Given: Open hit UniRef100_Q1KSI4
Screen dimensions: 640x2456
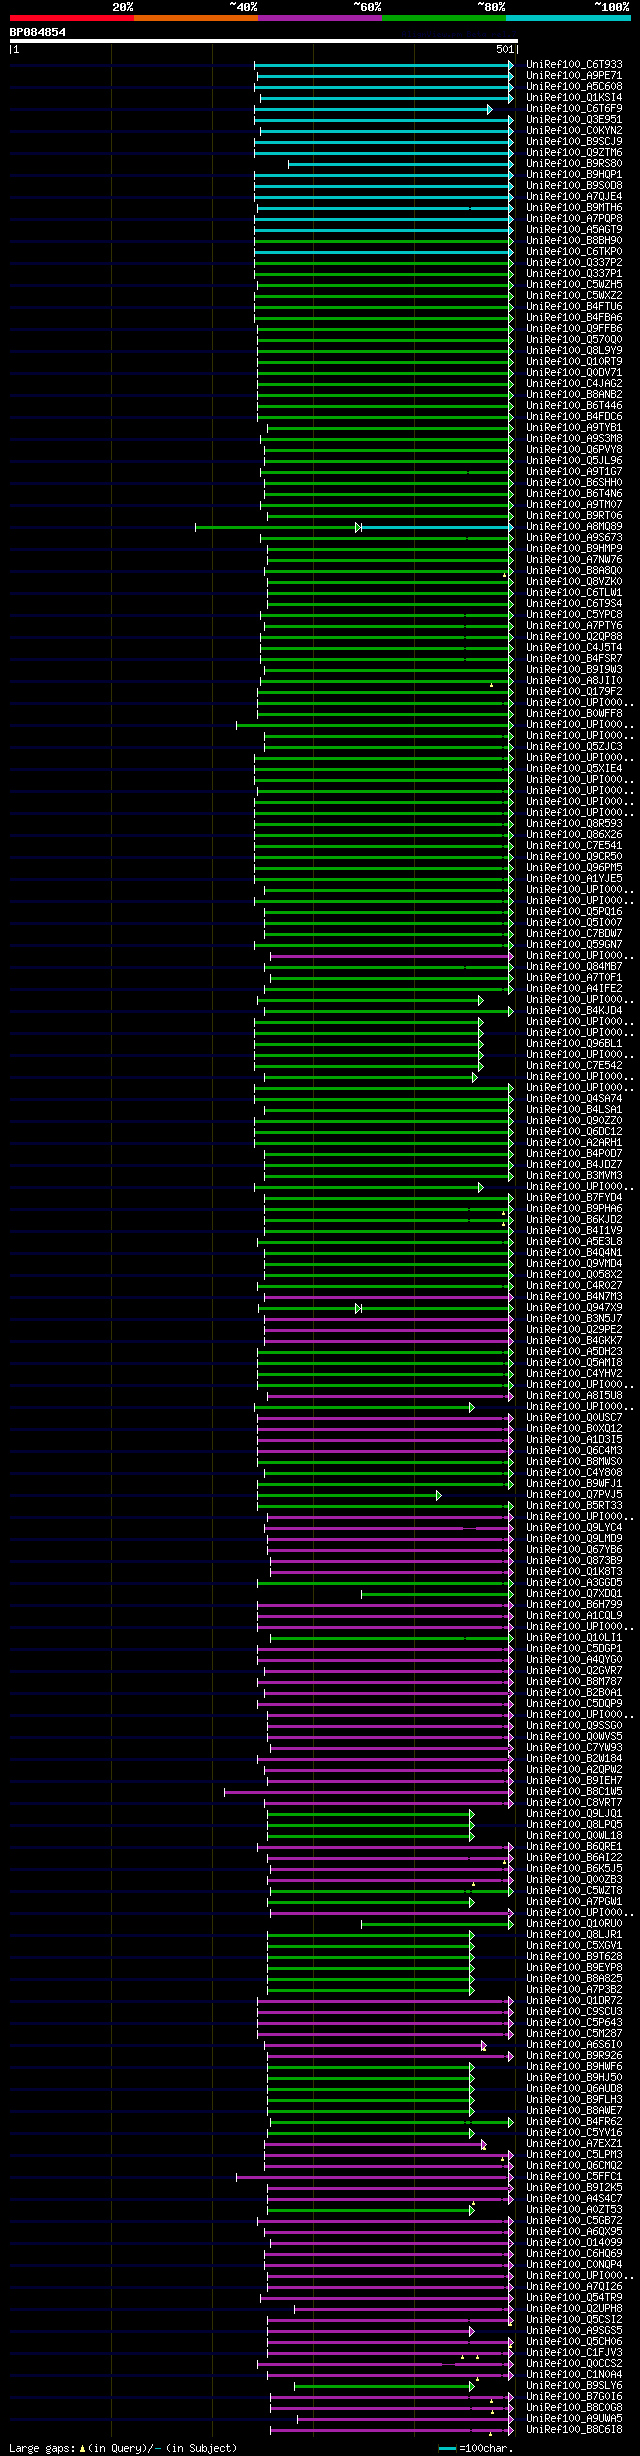Looking at the screenshot, I should point(574,98).
